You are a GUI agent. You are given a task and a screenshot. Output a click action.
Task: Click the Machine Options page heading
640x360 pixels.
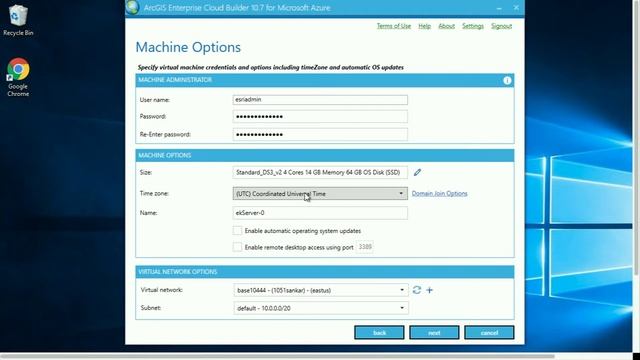coord(188,47)
